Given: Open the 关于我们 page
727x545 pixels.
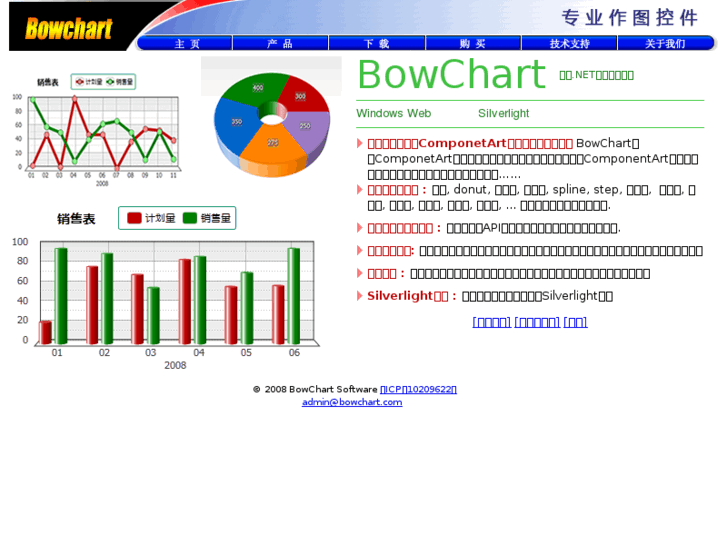Looking at the screenshot, I should point(665,44).
